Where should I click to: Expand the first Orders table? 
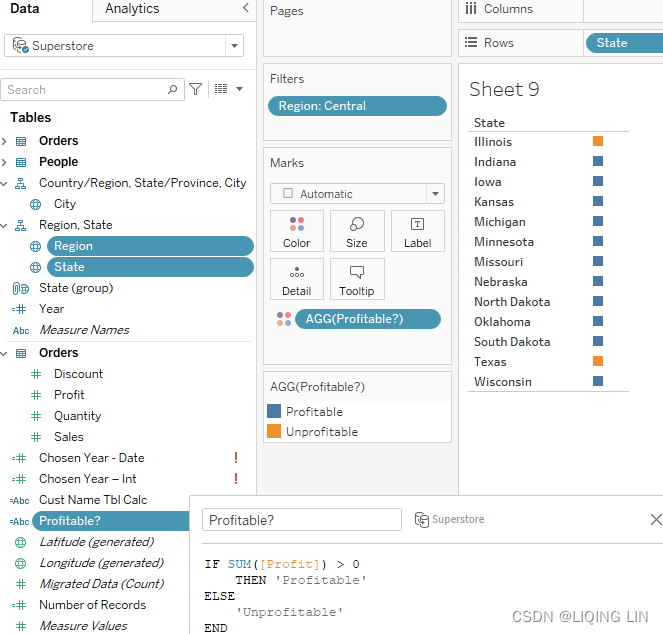point(5,141)
